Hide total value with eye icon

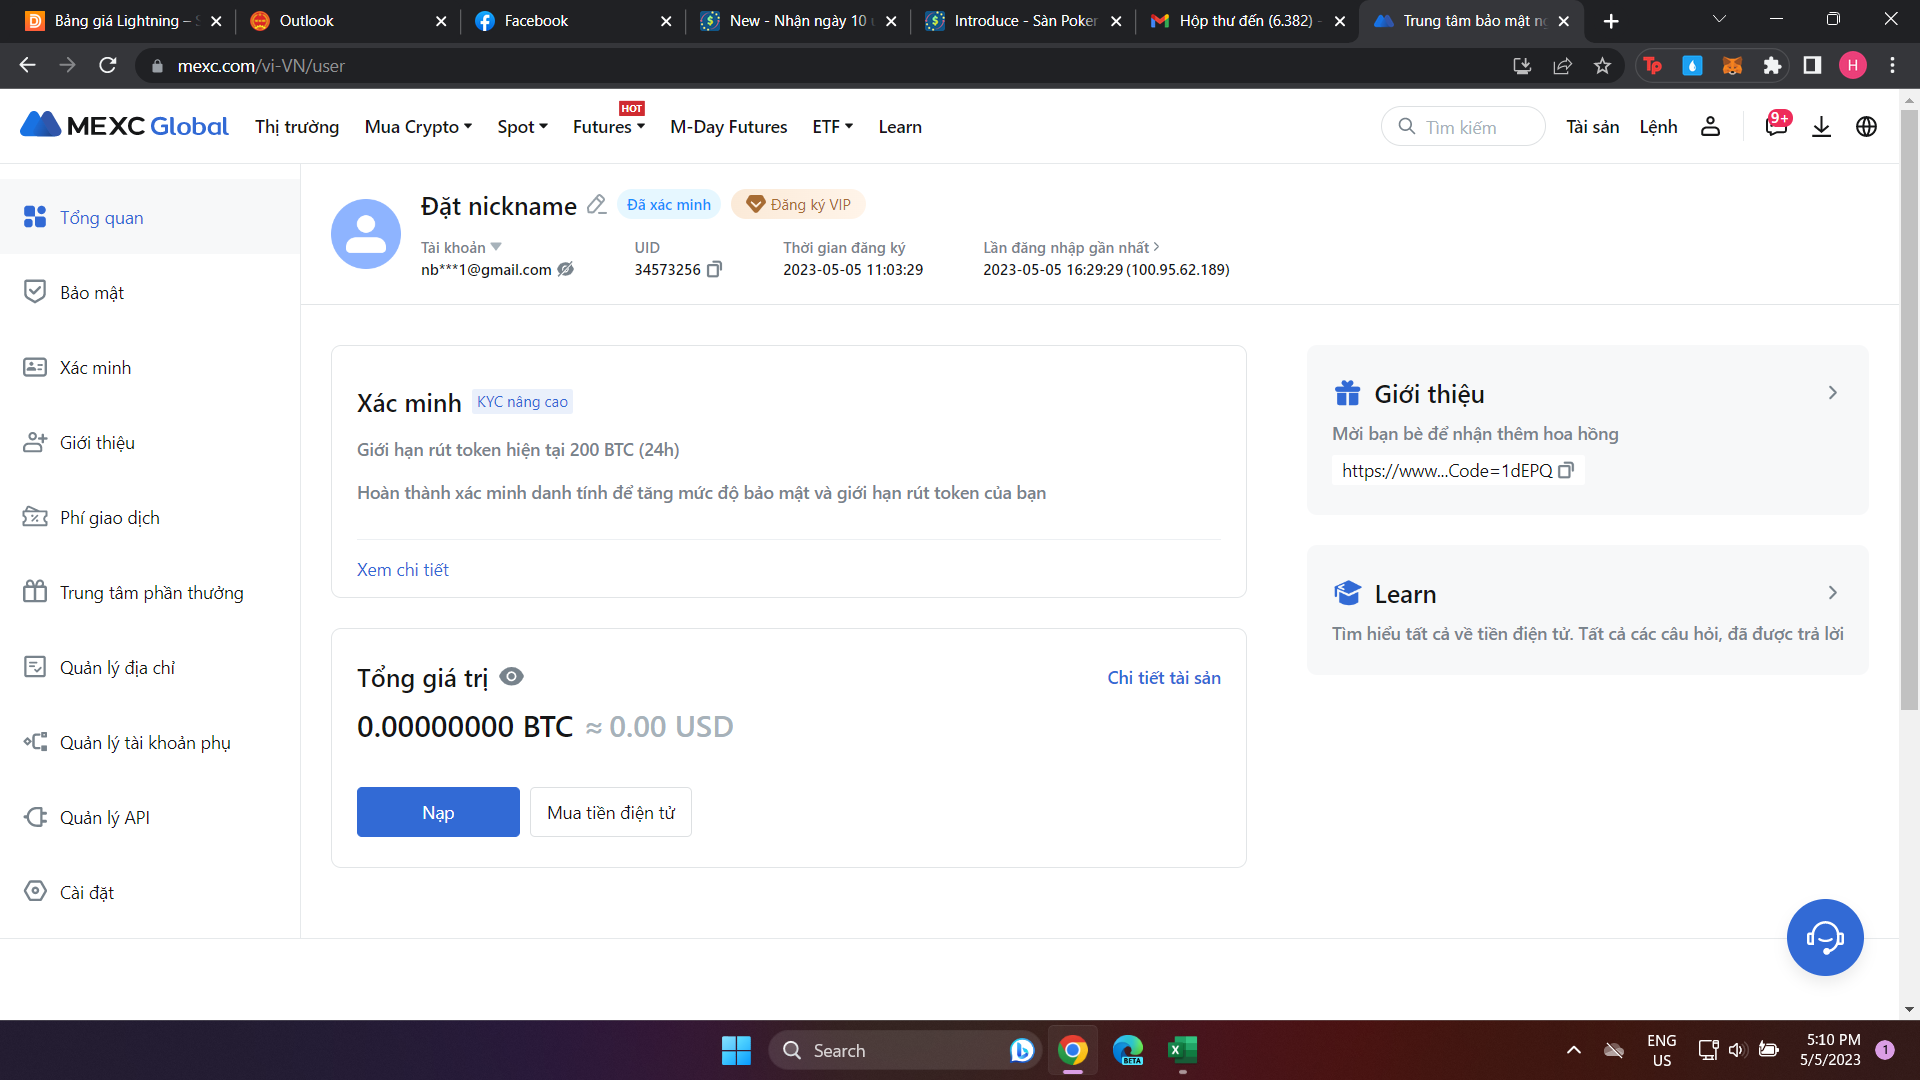point(511,677)
